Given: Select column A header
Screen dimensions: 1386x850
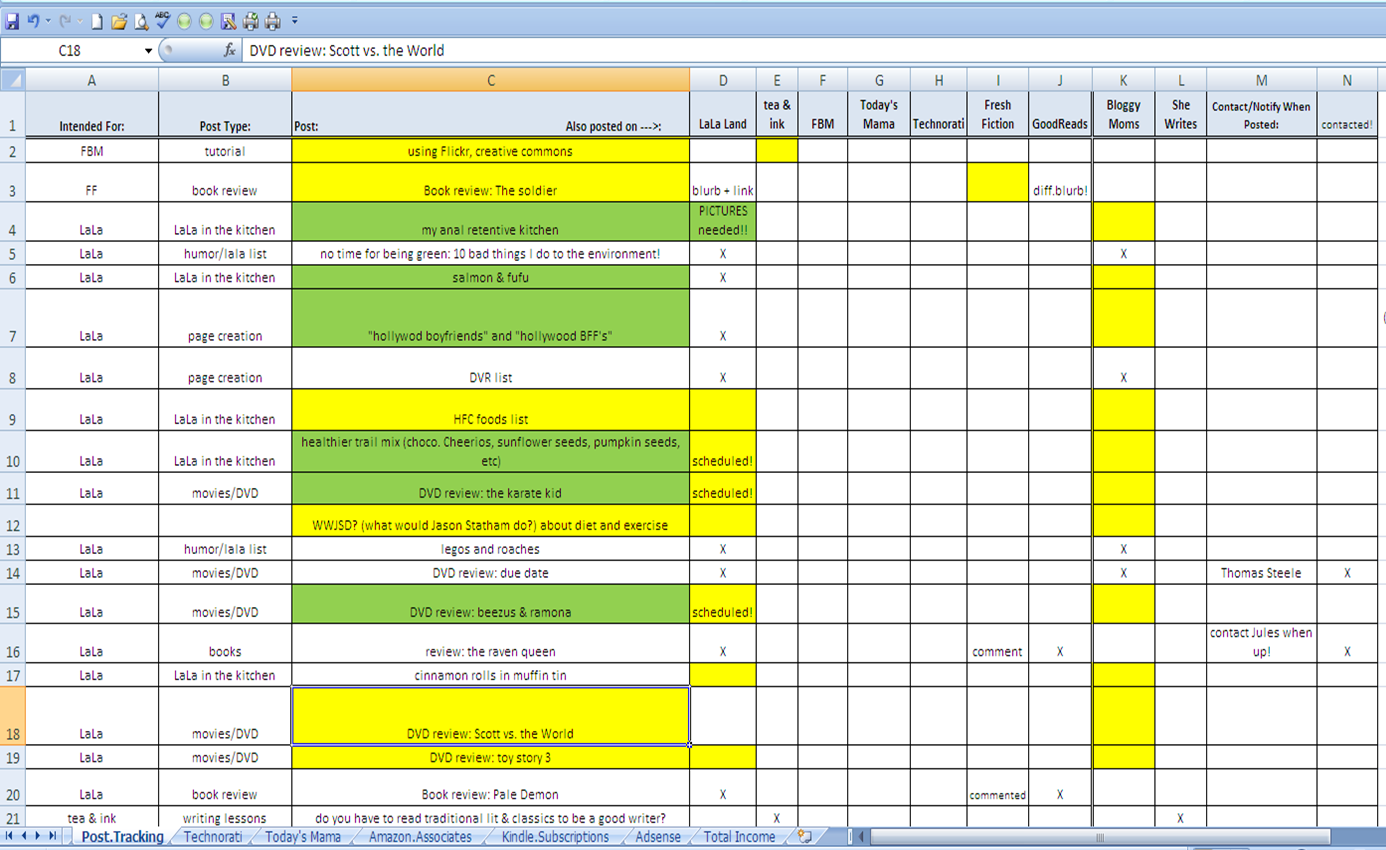Looking at the screenshot, I should [91, 80].
